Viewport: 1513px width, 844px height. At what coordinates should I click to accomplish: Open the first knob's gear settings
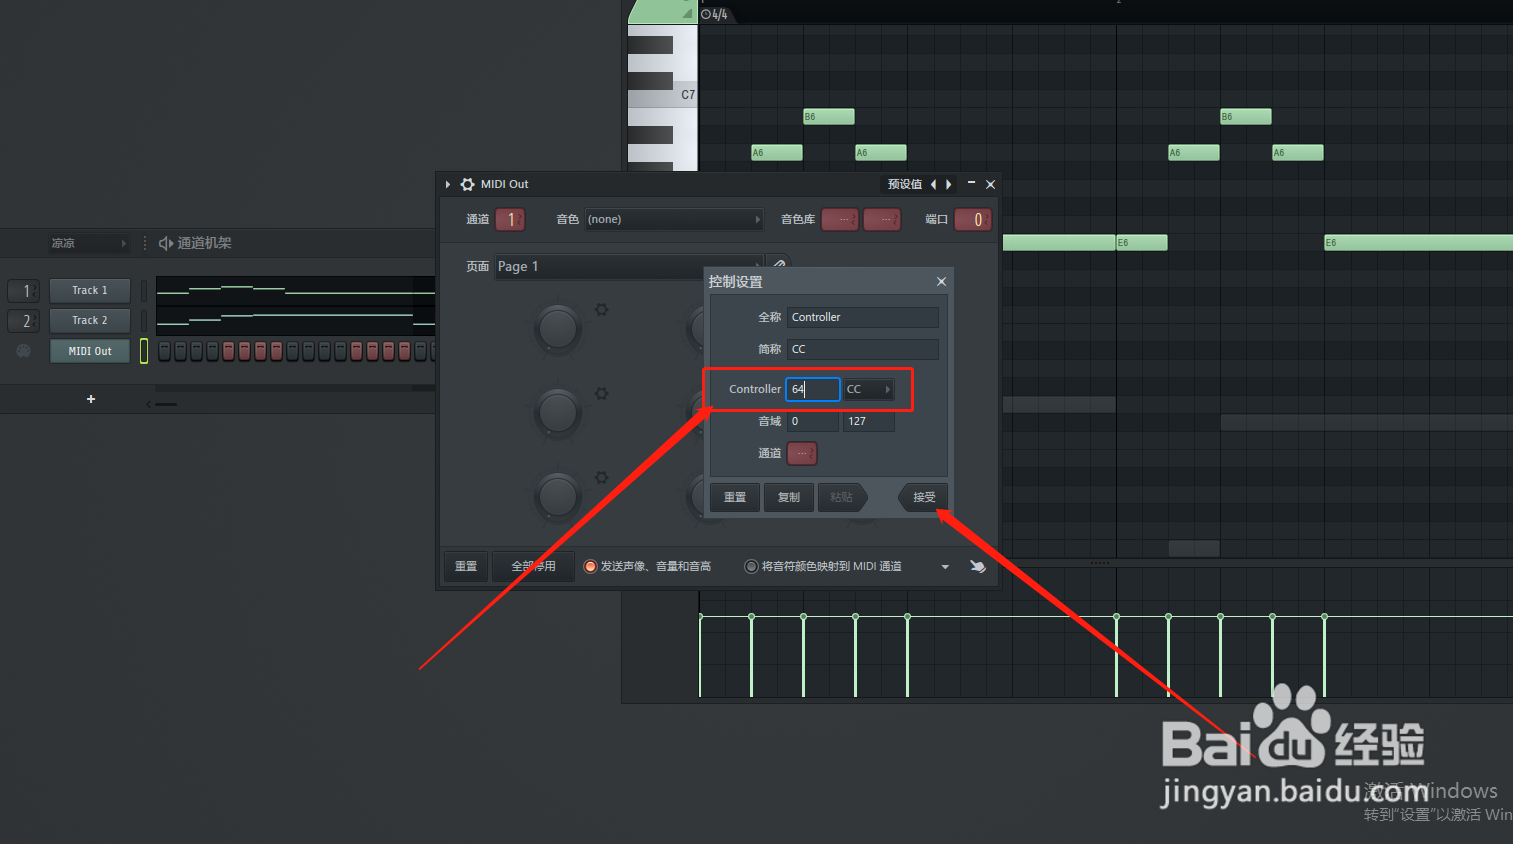601,309
